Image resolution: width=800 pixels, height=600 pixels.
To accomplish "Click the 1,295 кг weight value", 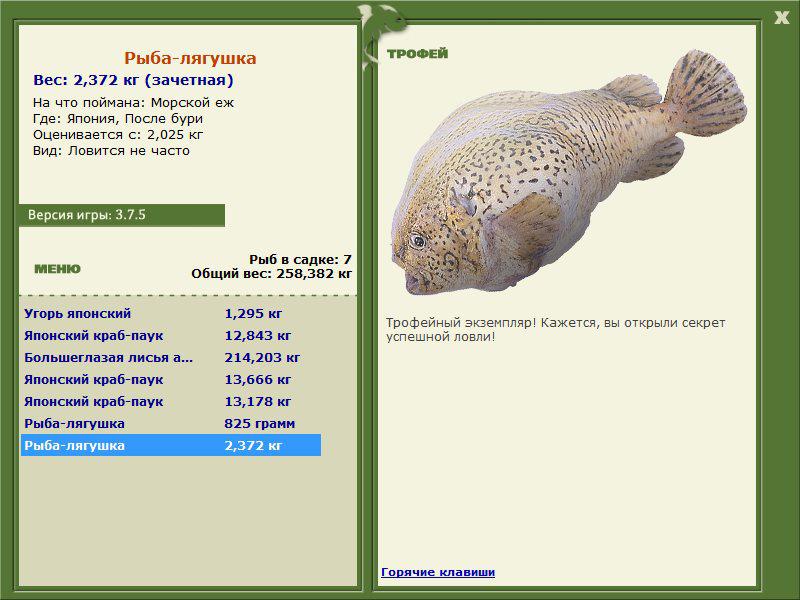I will (x=253, y=314).
